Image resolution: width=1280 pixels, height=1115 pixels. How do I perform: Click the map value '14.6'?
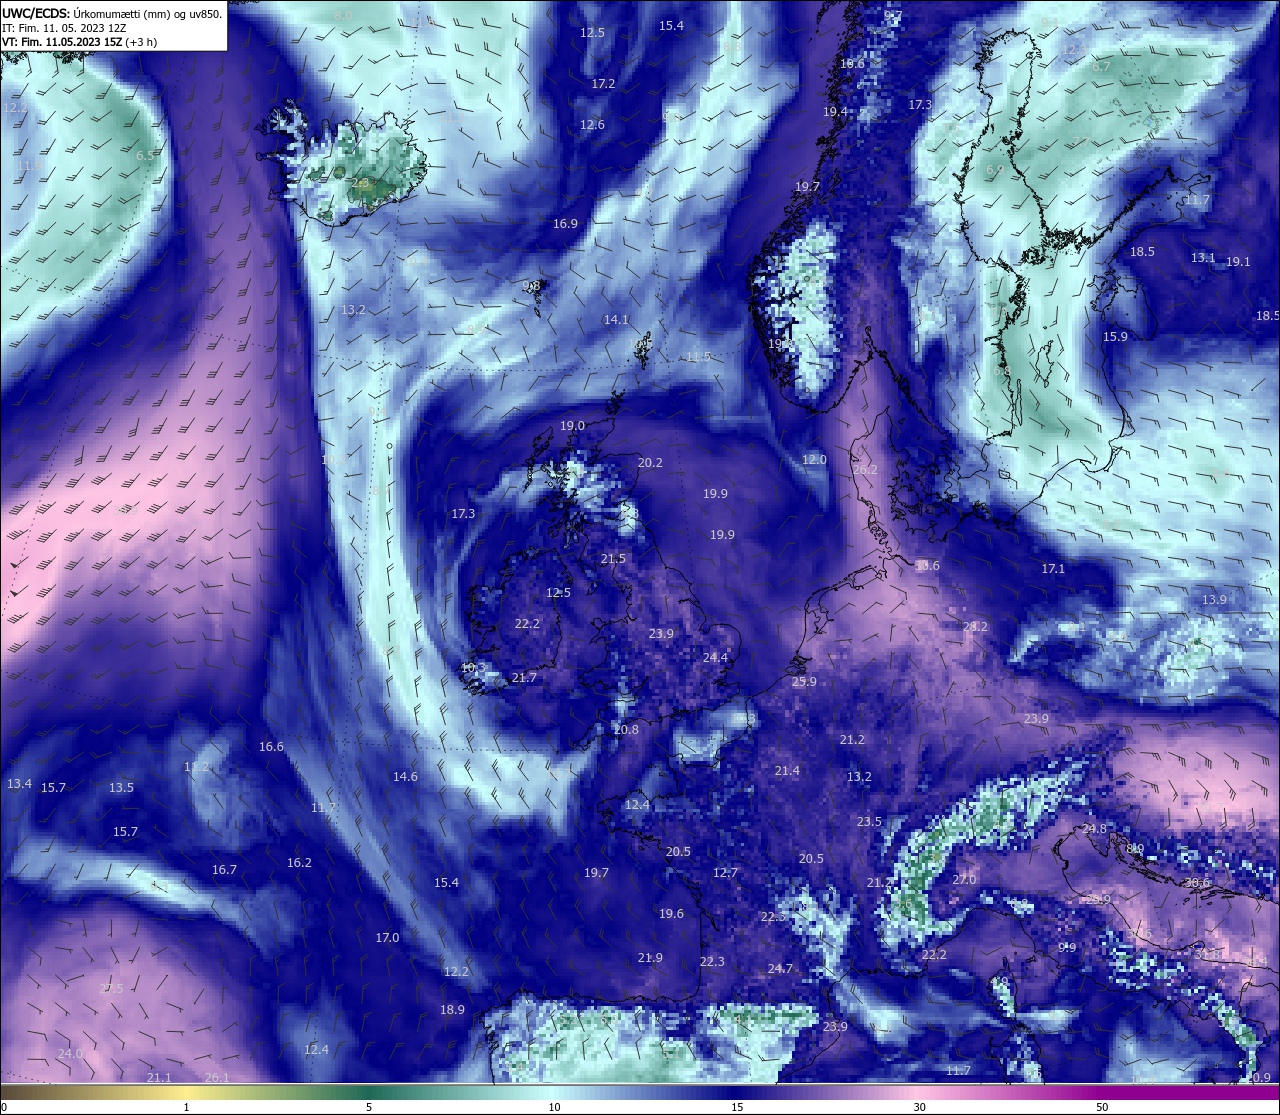(405, 777)
